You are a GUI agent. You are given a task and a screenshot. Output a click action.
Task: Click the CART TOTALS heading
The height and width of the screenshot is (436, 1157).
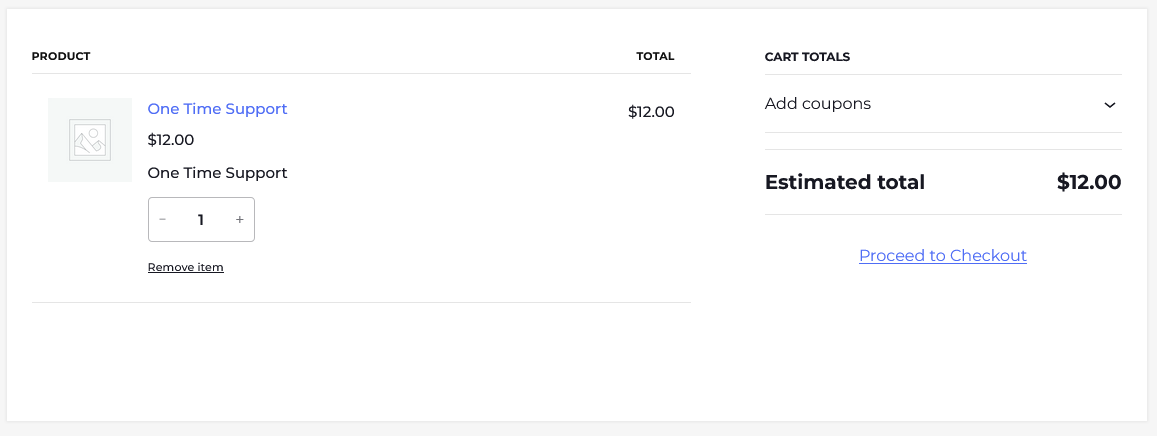click(807, 57)
